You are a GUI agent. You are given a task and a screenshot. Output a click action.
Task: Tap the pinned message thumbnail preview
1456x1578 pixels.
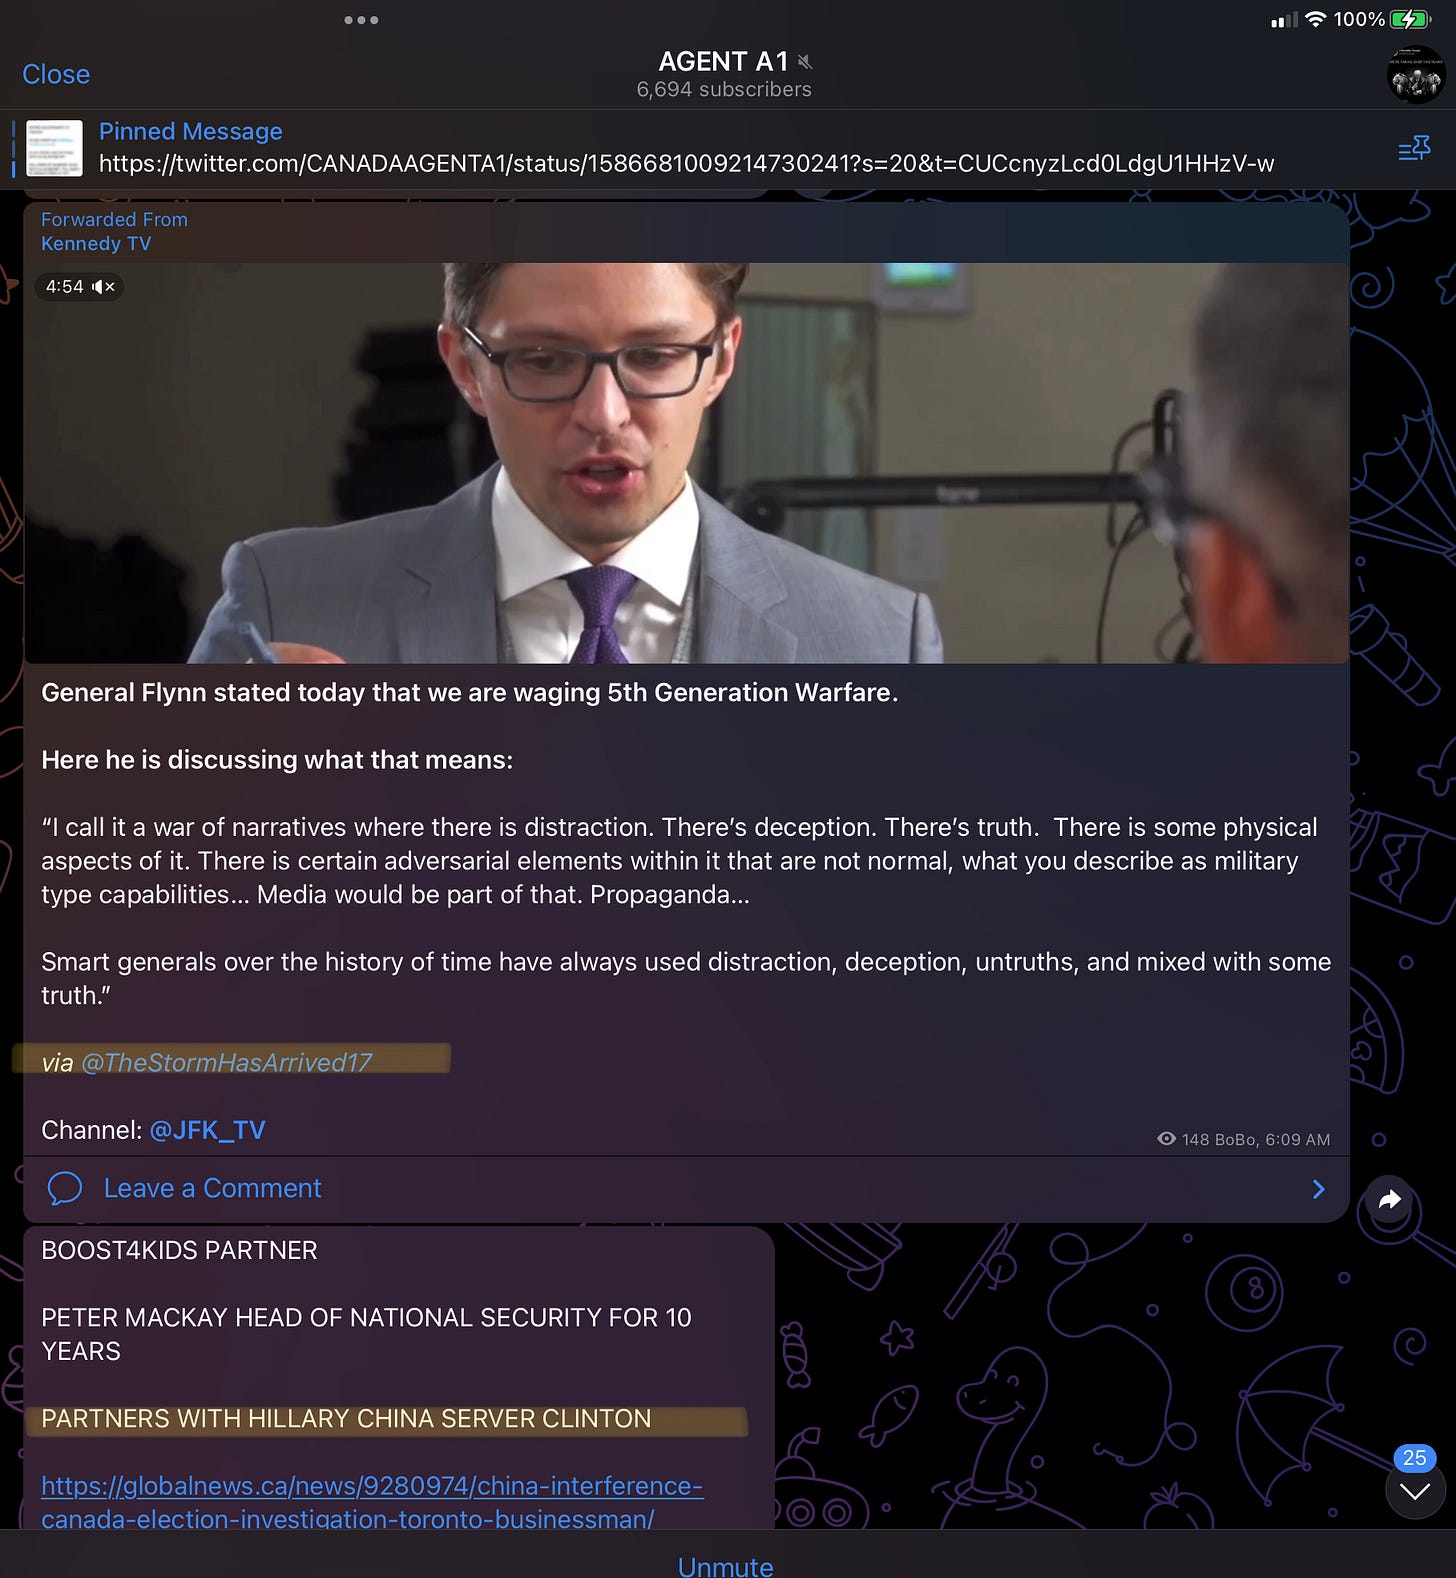point(54,148)
